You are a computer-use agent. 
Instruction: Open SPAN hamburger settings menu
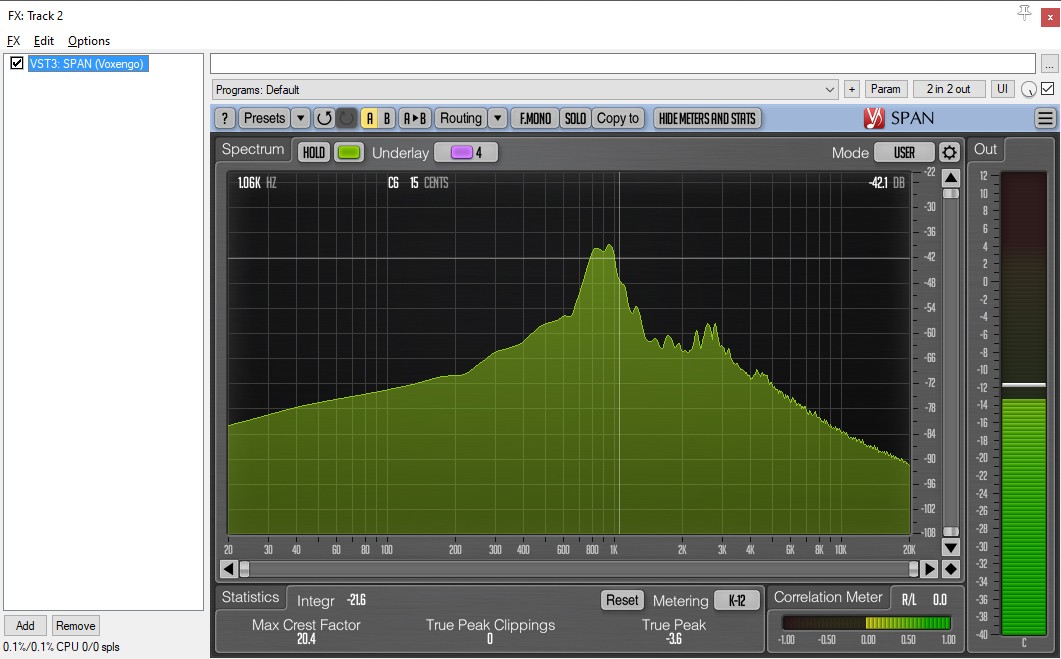coord(1045,118)
